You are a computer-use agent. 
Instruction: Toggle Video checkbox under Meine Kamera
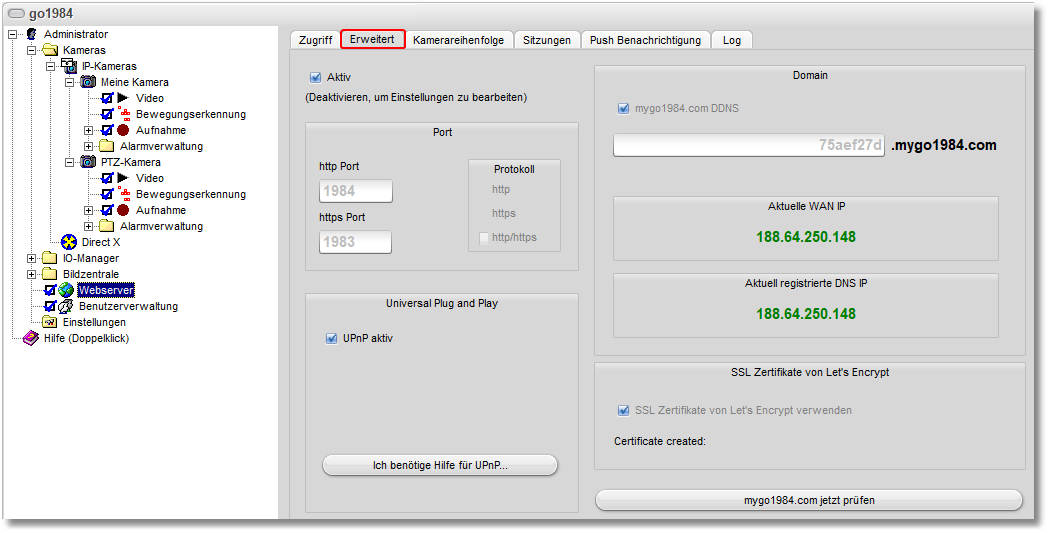coord(107,98)
